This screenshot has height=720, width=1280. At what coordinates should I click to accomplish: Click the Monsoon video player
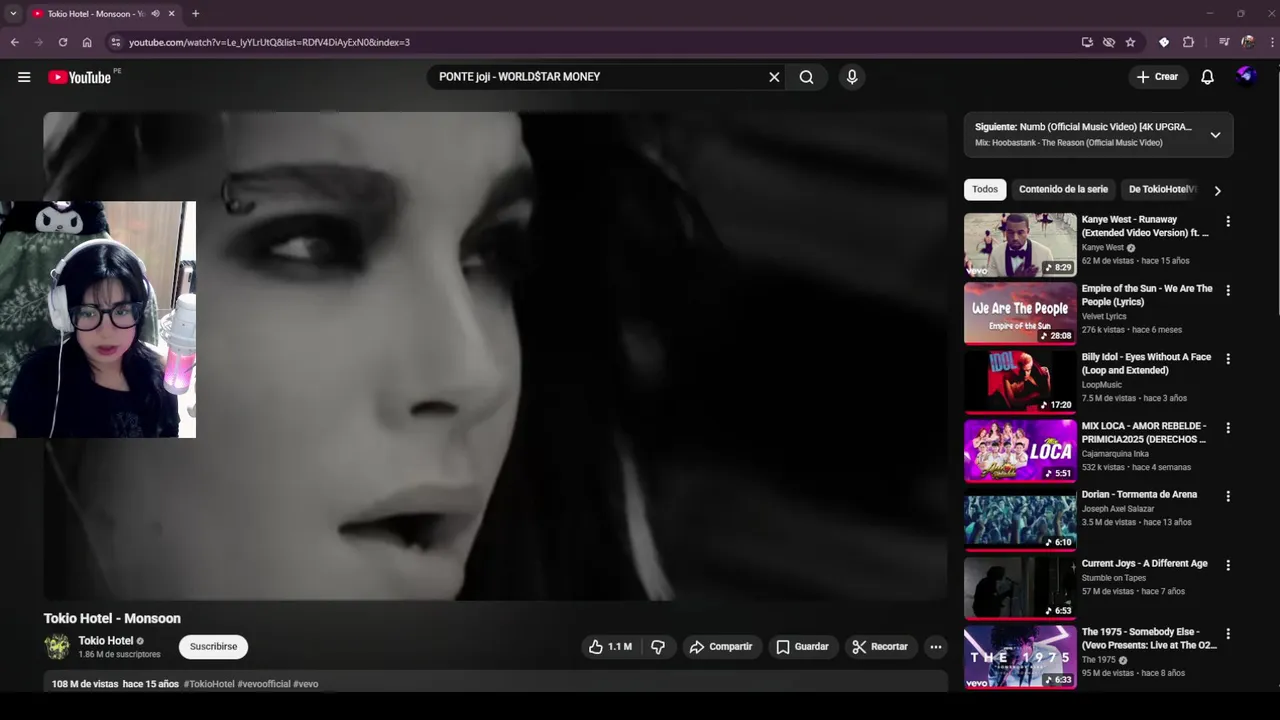(495, 355)
